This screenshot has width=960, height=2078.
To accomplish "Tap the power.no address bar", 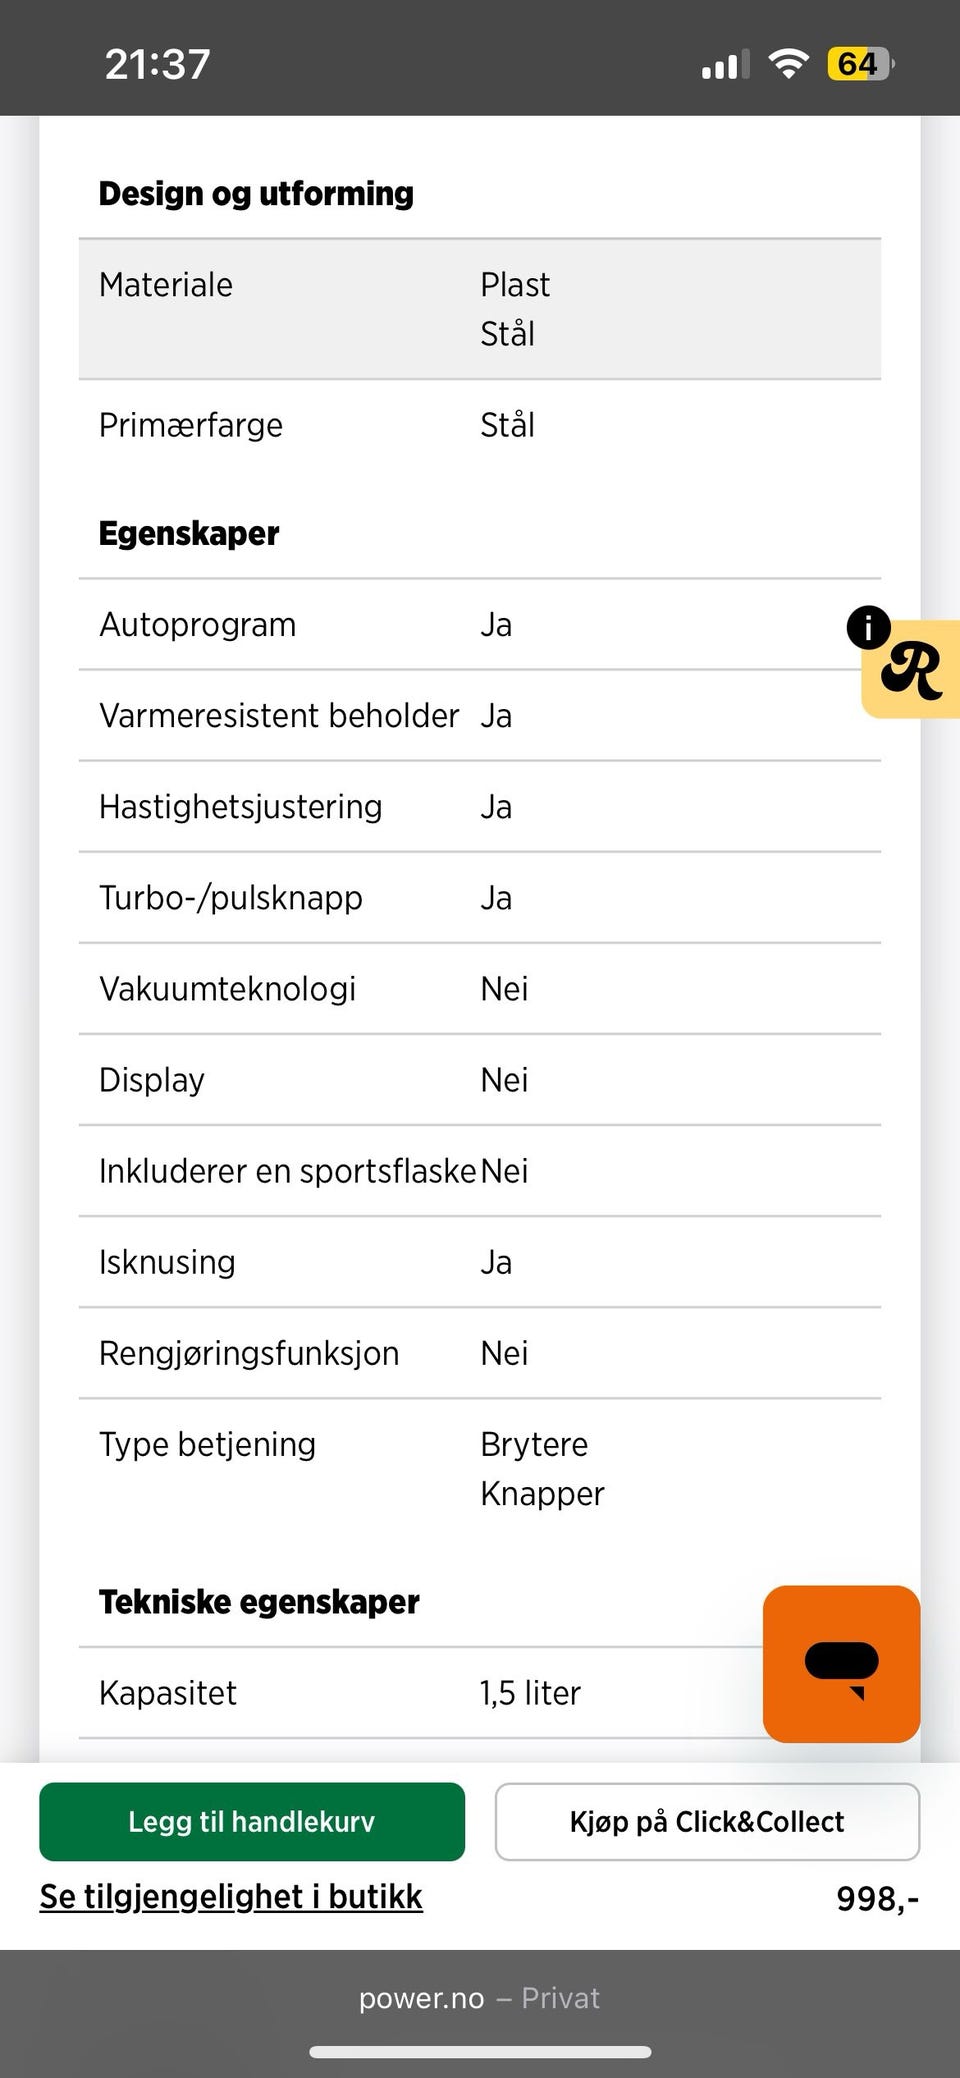I will pos(480,1998).
